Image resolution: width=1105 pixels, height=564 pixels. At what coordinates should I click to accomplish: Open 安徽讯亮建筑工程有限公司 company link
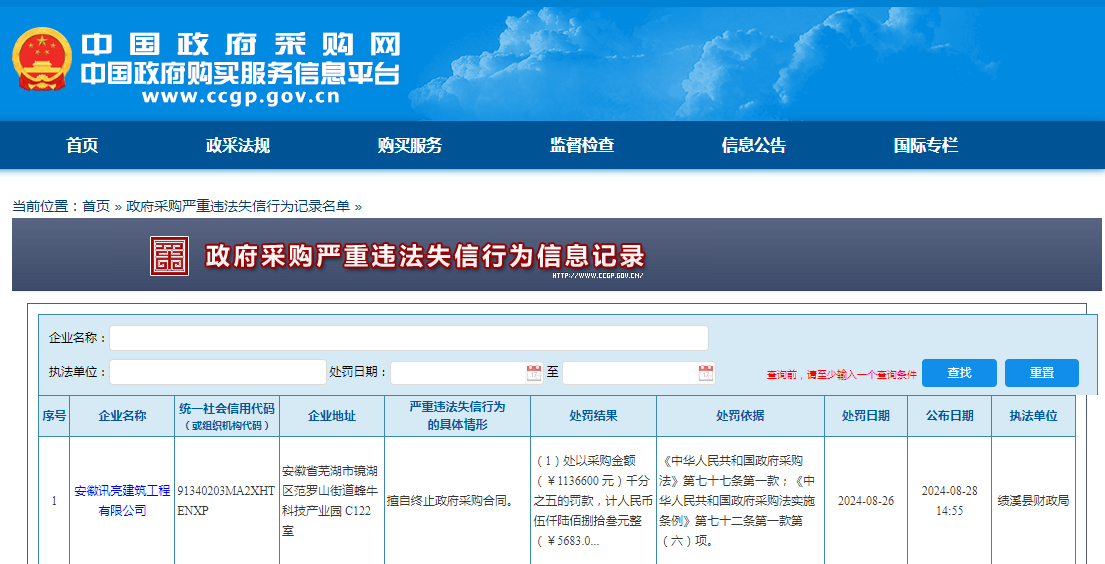pos(122,500)
